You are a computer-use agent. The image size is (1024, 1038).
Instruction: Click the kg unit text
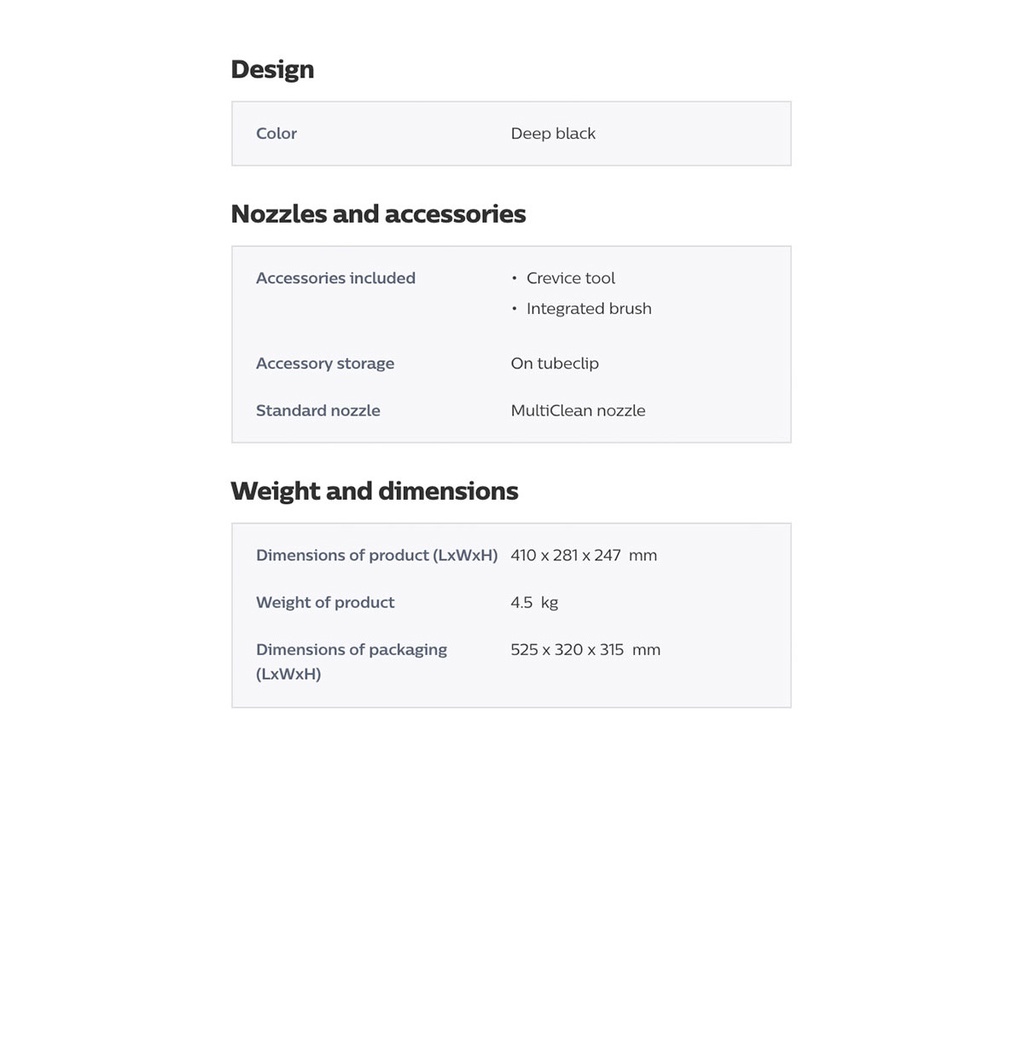(x=549, y=602)
